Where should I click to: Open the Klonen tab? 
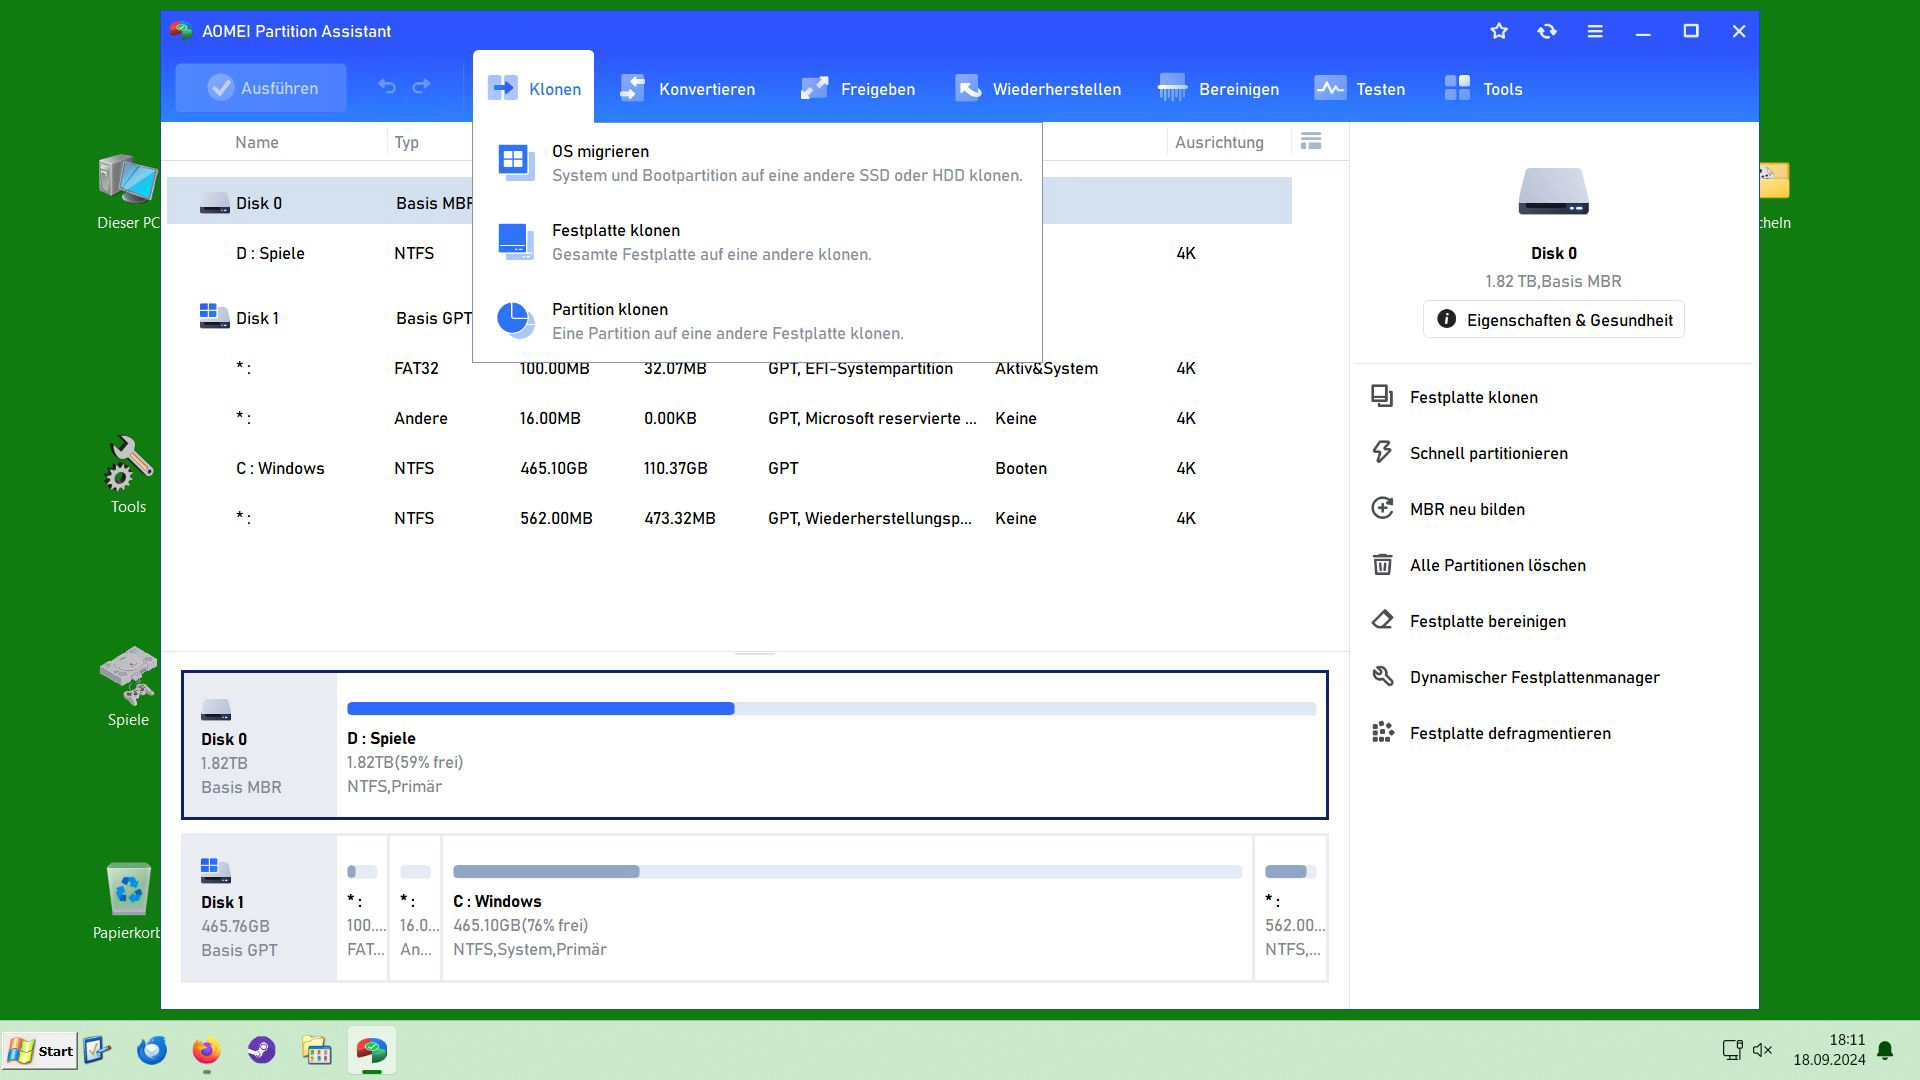(x=533, y=88)
